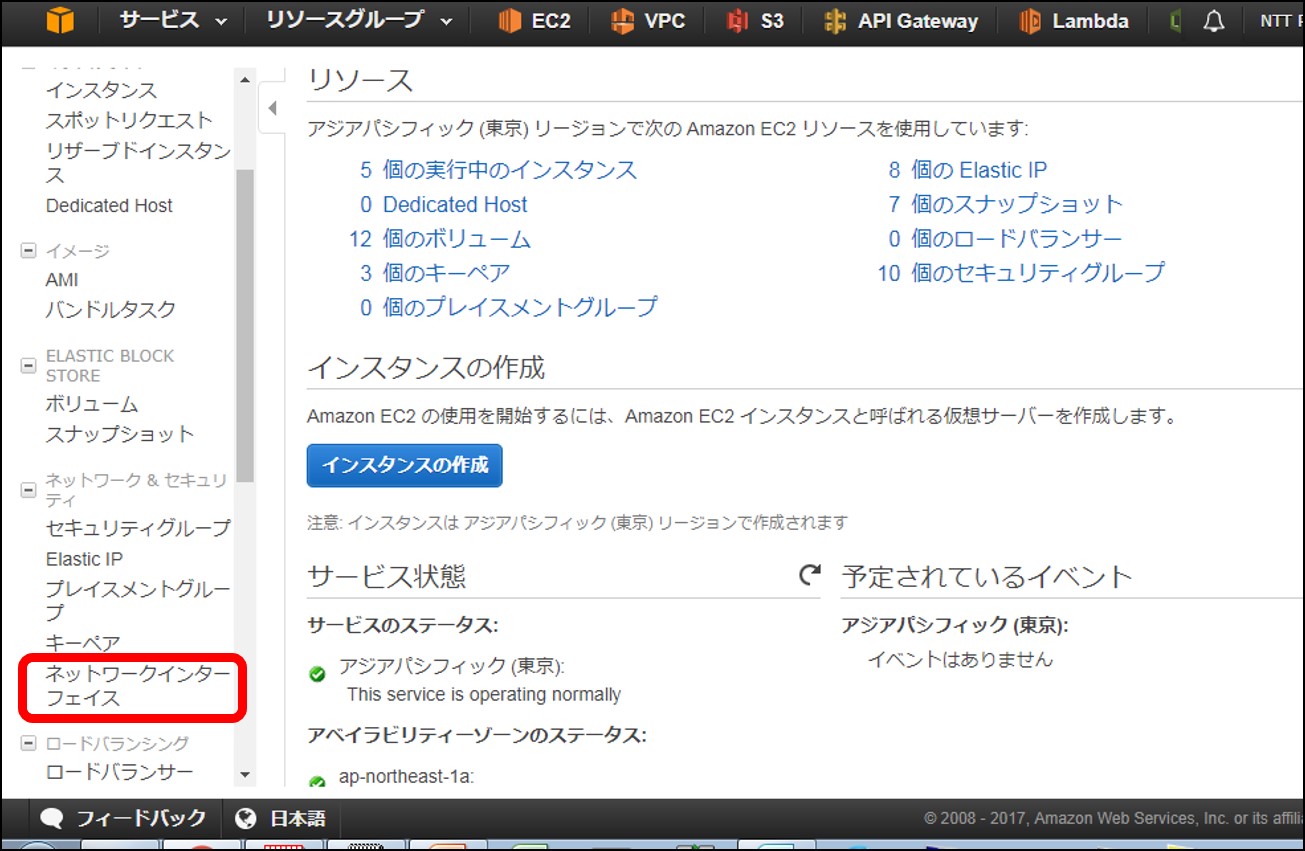Open ボリューム in the sidebar
Screen dimensions: 1305x851
point(92,404)
